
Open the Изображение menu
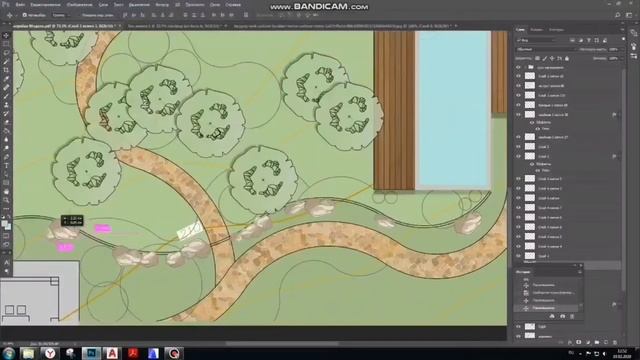tap(79, 5)
